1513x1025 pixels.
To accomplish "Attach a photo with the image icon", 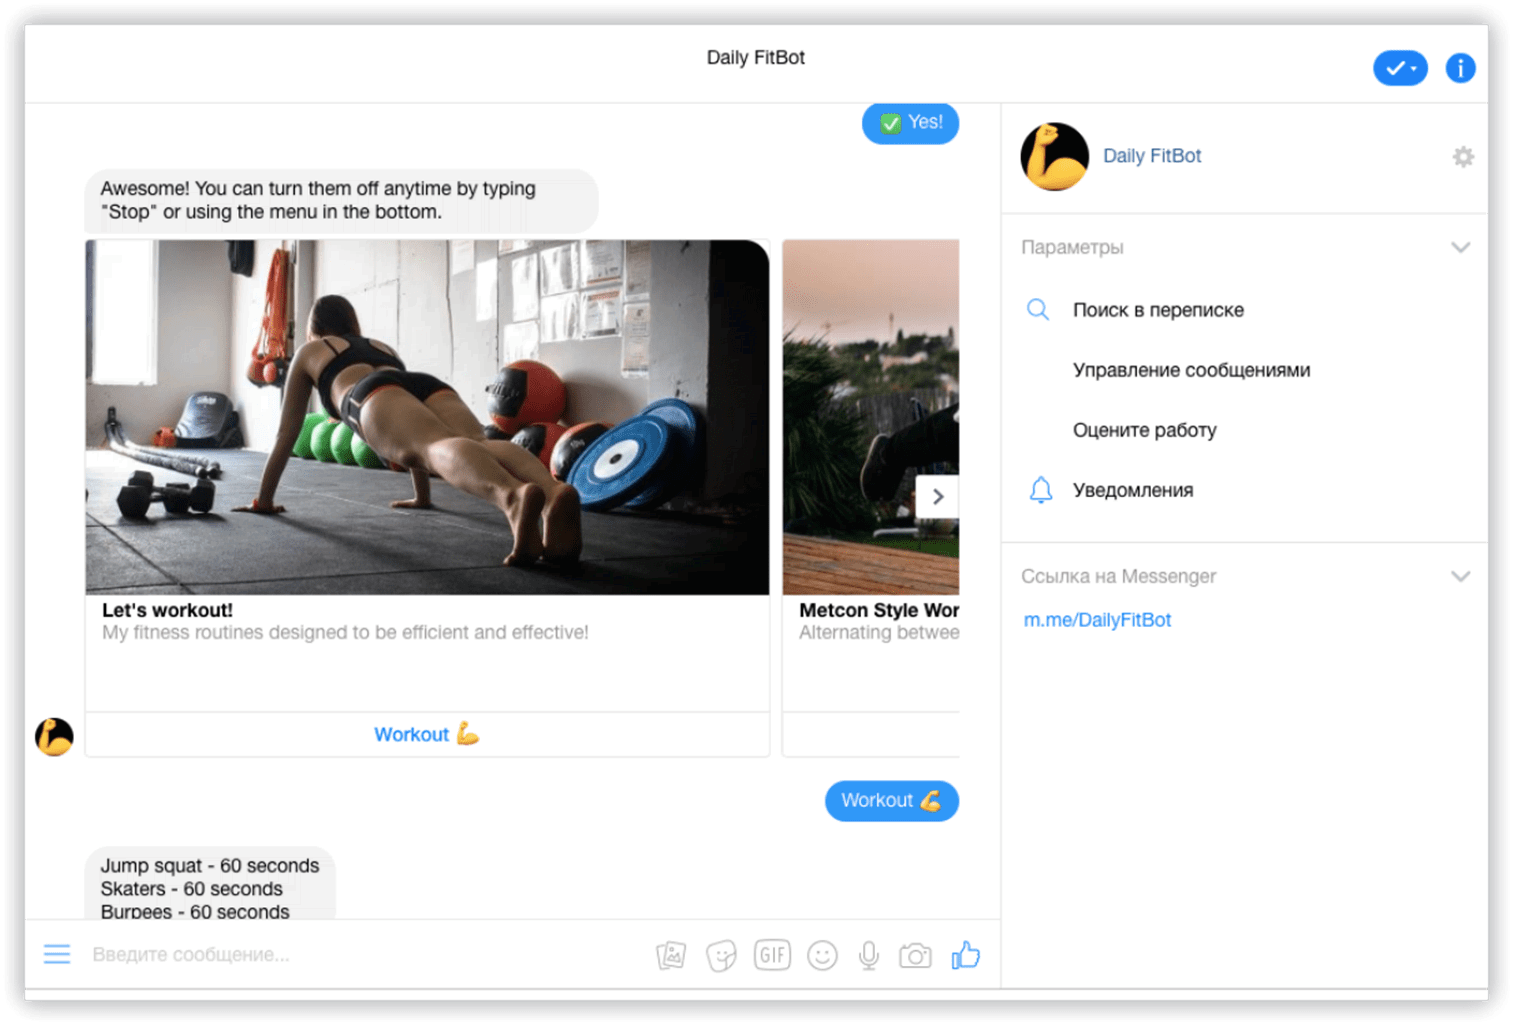I will tap(671, 956).
